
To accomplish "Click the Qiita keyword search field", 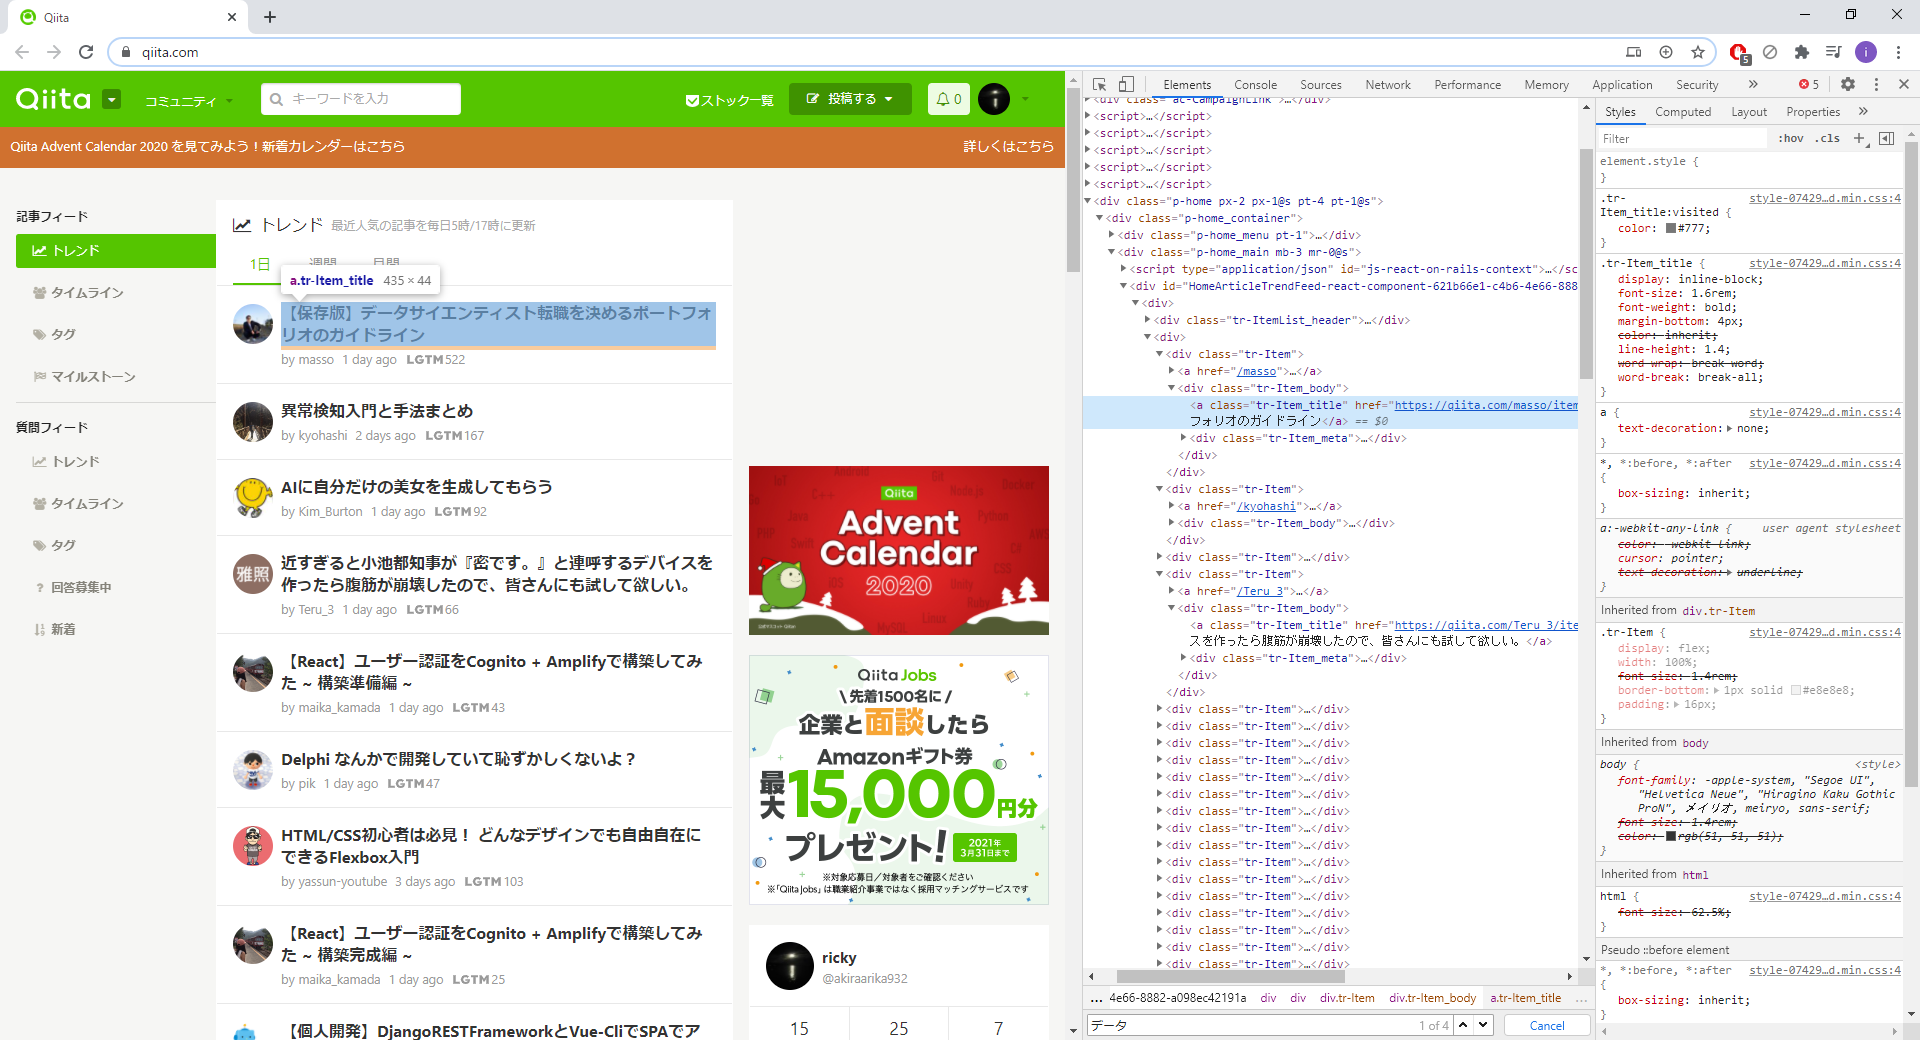I will point(360,99).
